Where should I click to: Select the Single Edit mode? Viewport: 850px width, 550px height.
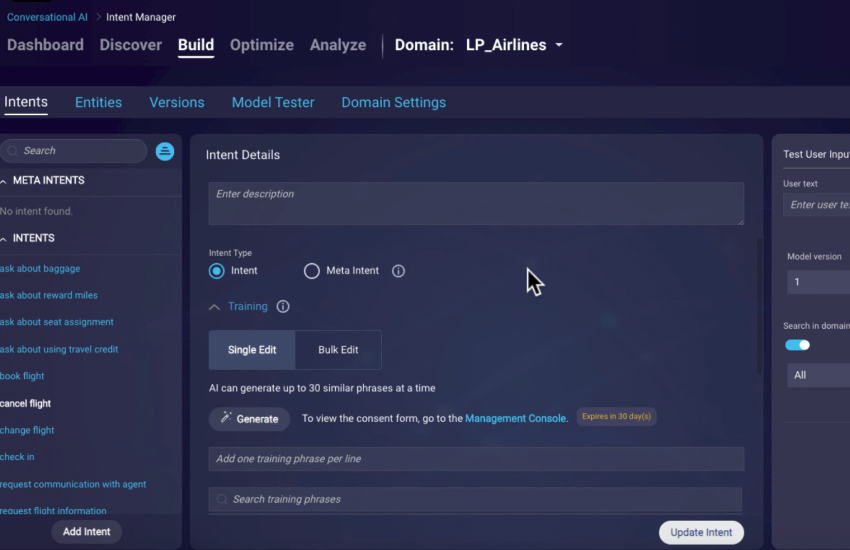tap(252, 350)
